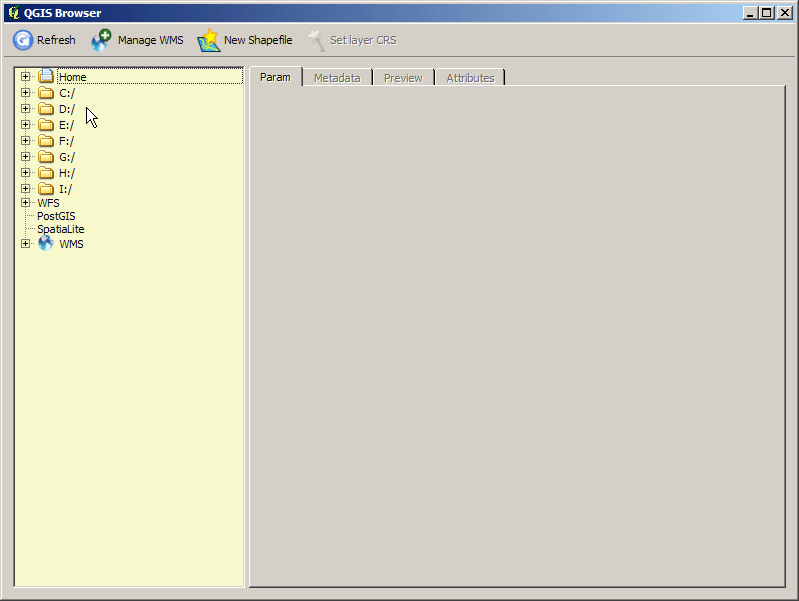Click the Set layer CRS wand icon

click(x=316, y=40)
